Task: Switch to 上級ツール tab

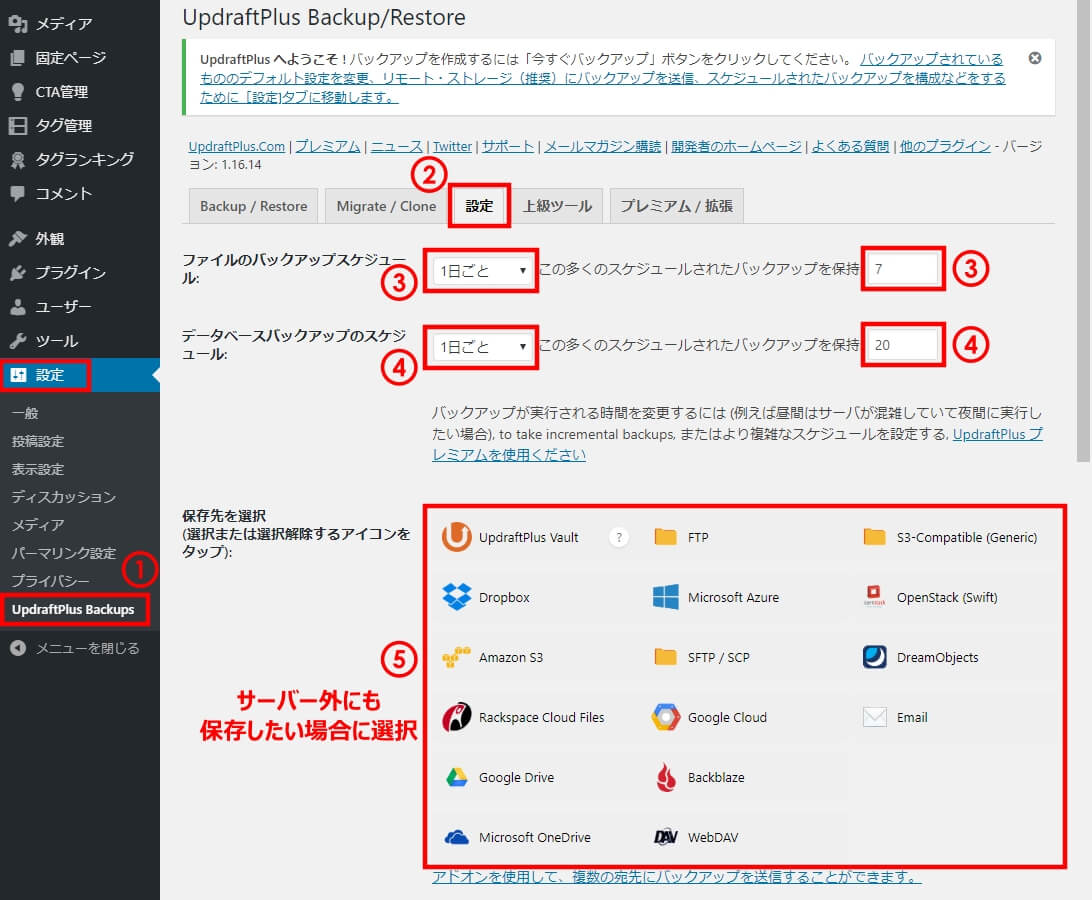Action: coord(557,206)
